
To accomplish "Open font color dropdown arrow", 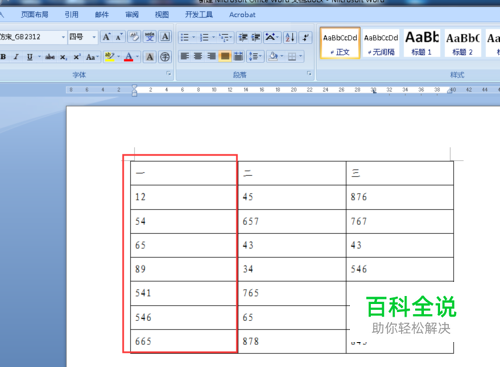I will point(137,57).
